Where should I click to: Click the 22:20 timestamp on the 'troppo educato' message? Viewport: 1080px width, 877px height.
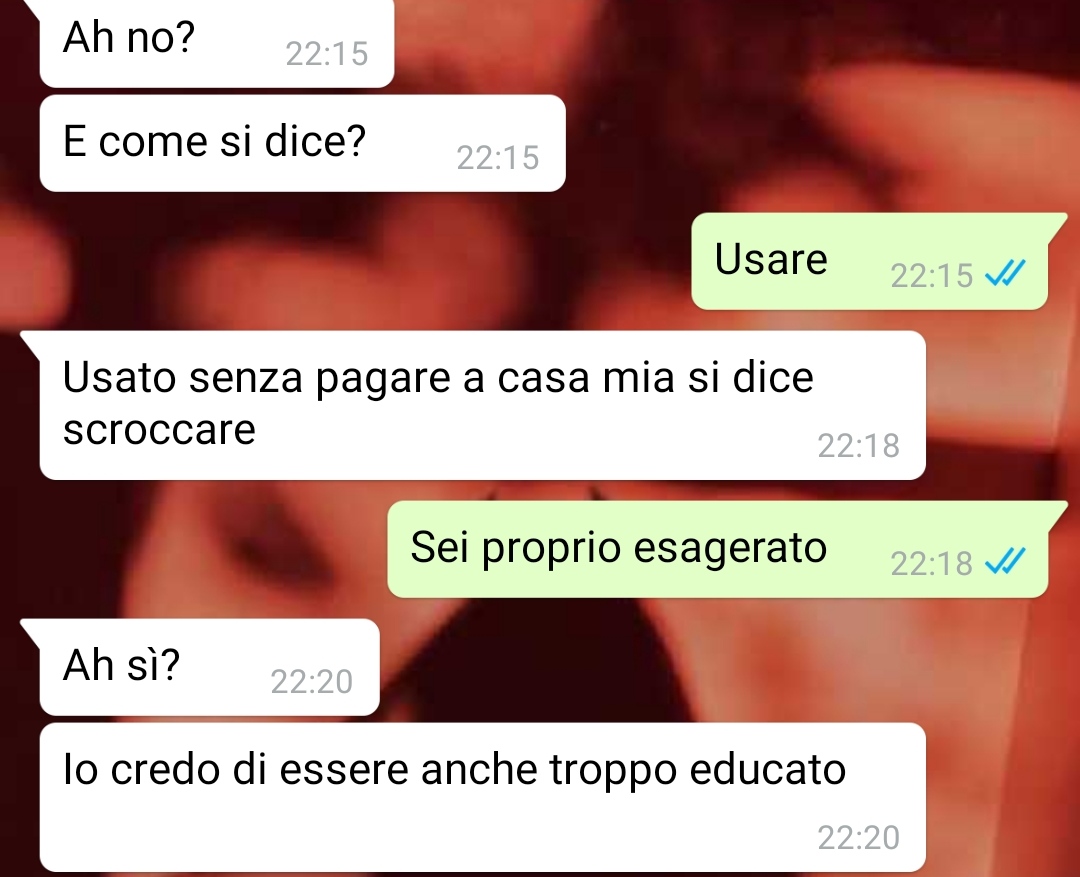(859, 838)
